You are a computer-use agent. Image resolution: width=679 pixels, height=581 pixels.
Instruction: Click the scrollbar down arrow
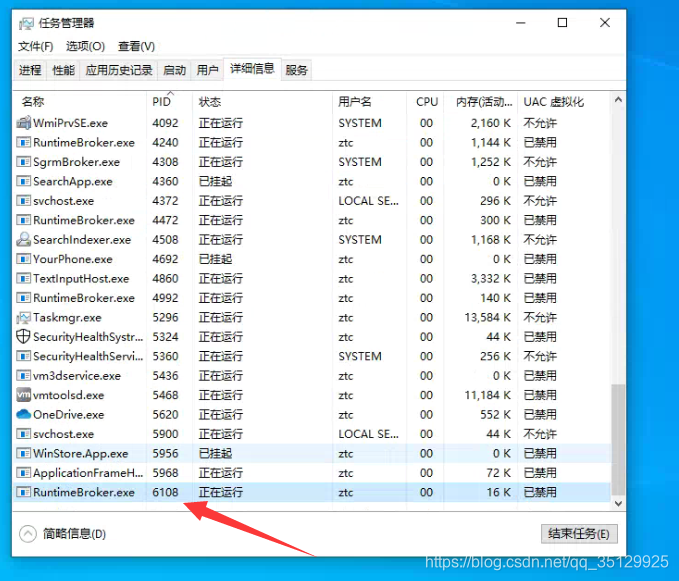(x=618, y=504)
